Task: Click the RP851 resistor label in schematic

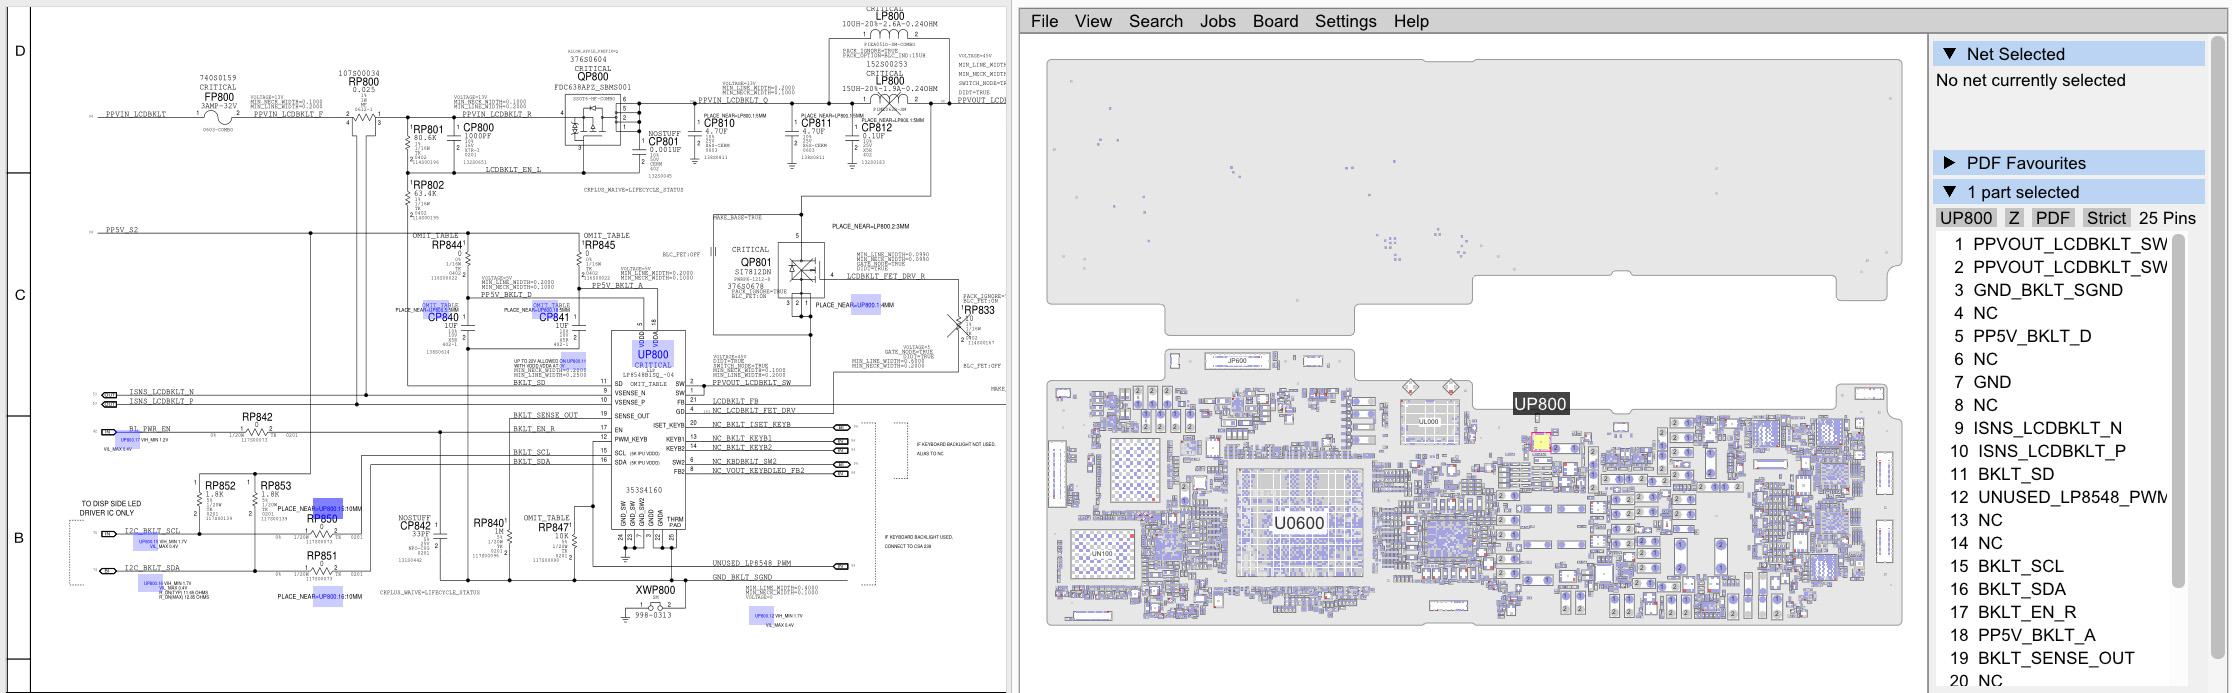Action: tap(321, 556)
